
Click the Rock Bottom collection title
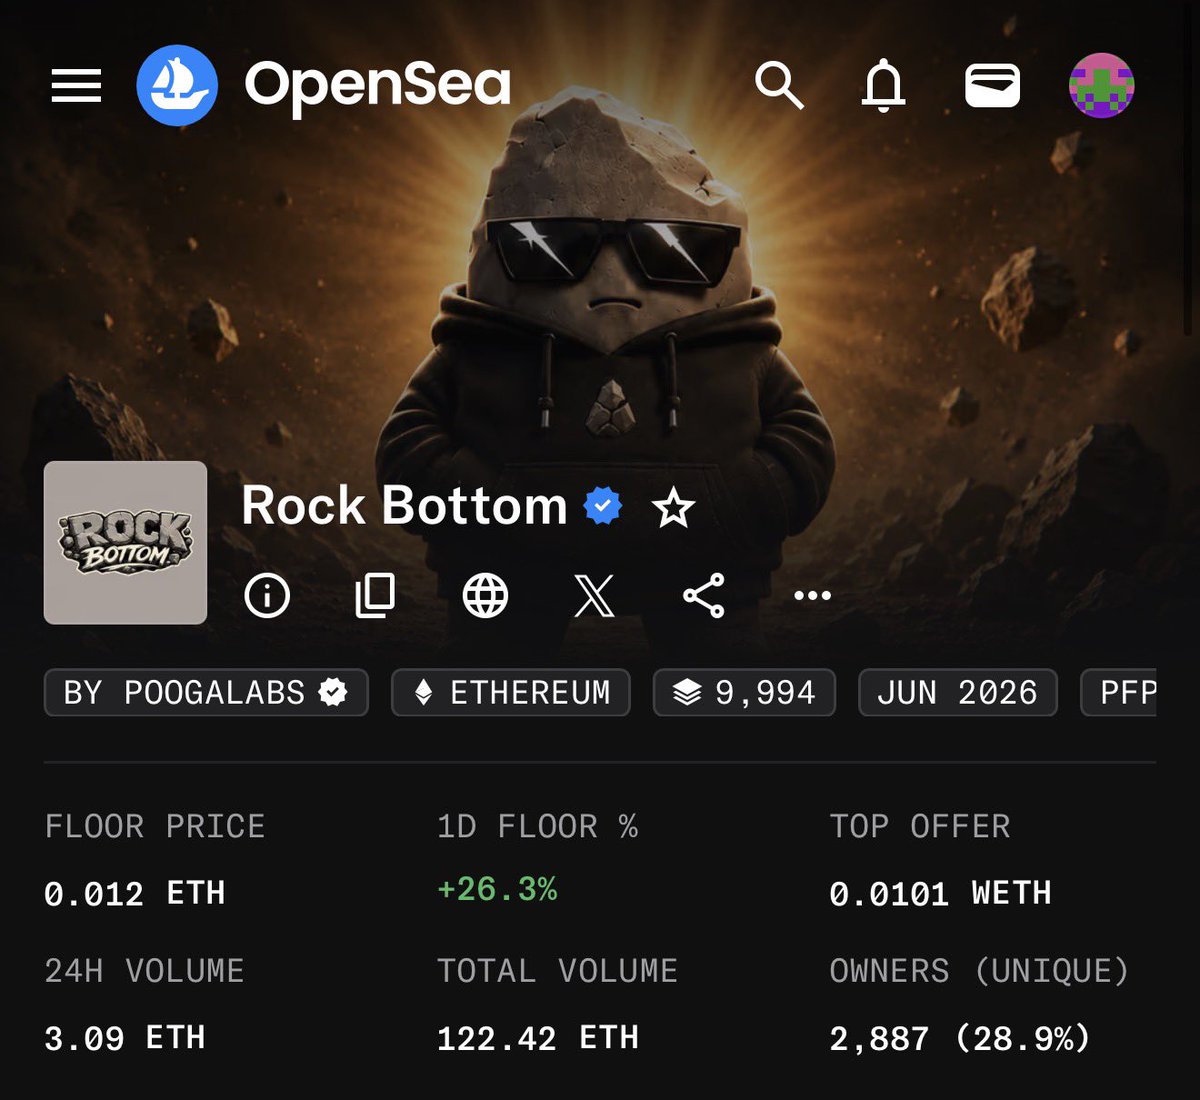[404, 506]
